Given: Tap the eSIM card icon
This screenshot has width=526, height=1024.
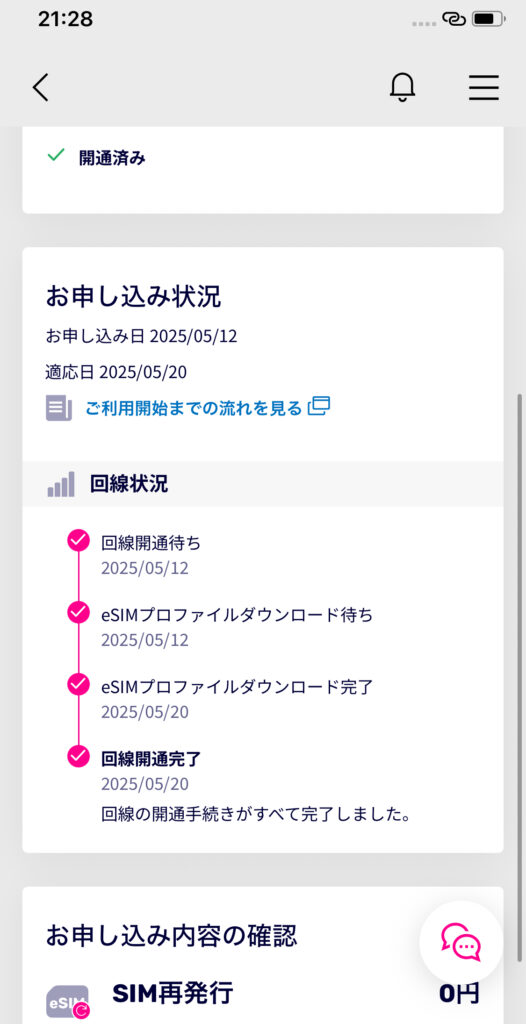Looking at the screenshot, I should (68, 1000).
